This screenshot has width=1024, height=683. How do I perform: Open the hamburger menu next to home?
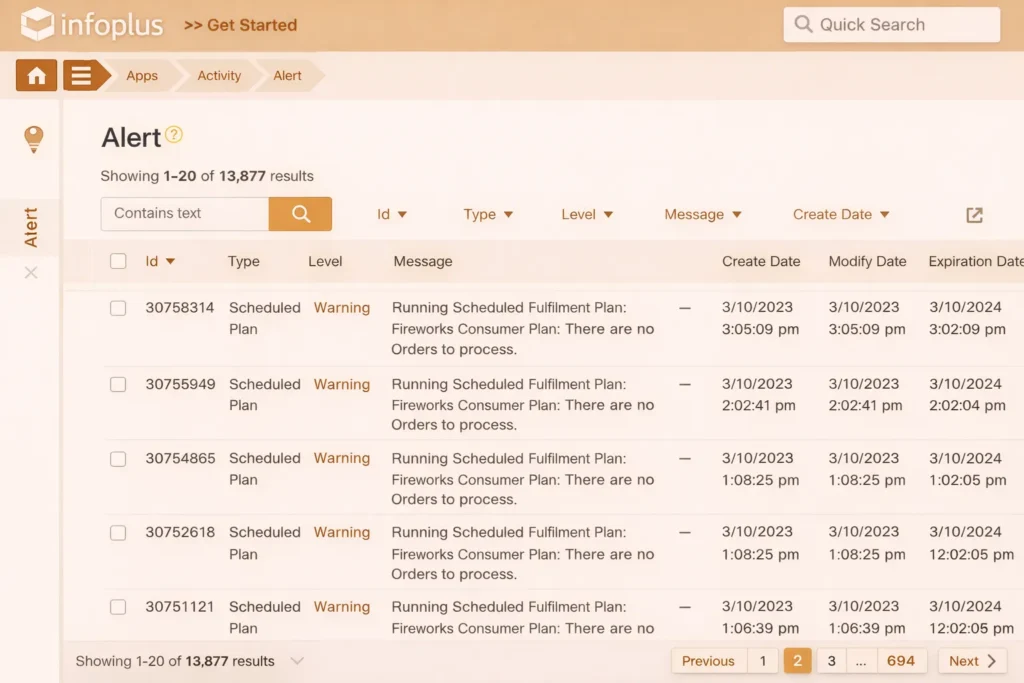coord(78,75)
